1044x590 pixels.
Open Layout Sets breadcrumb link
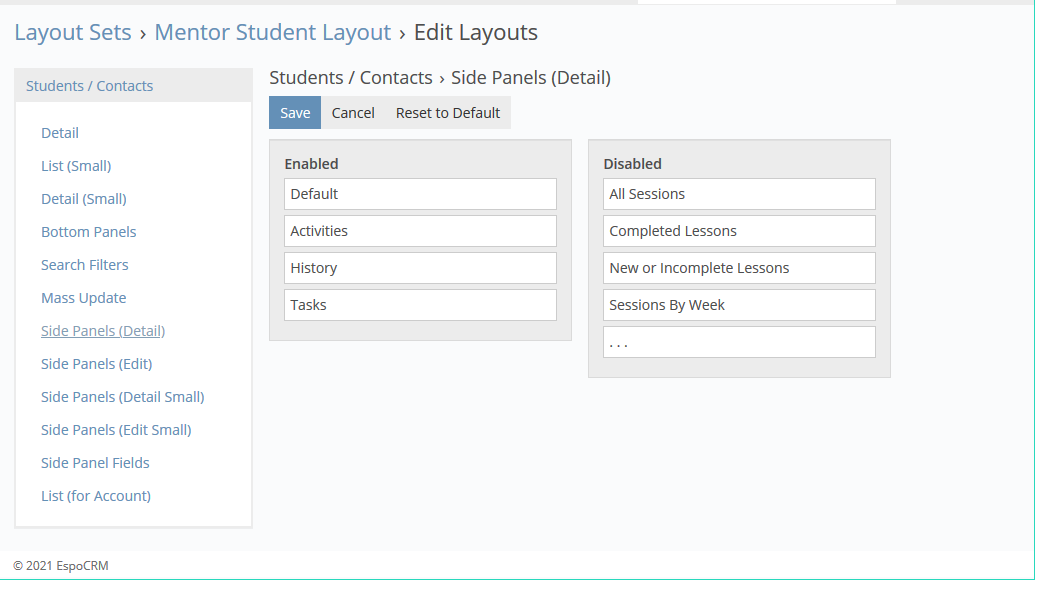tap(73, 32)
